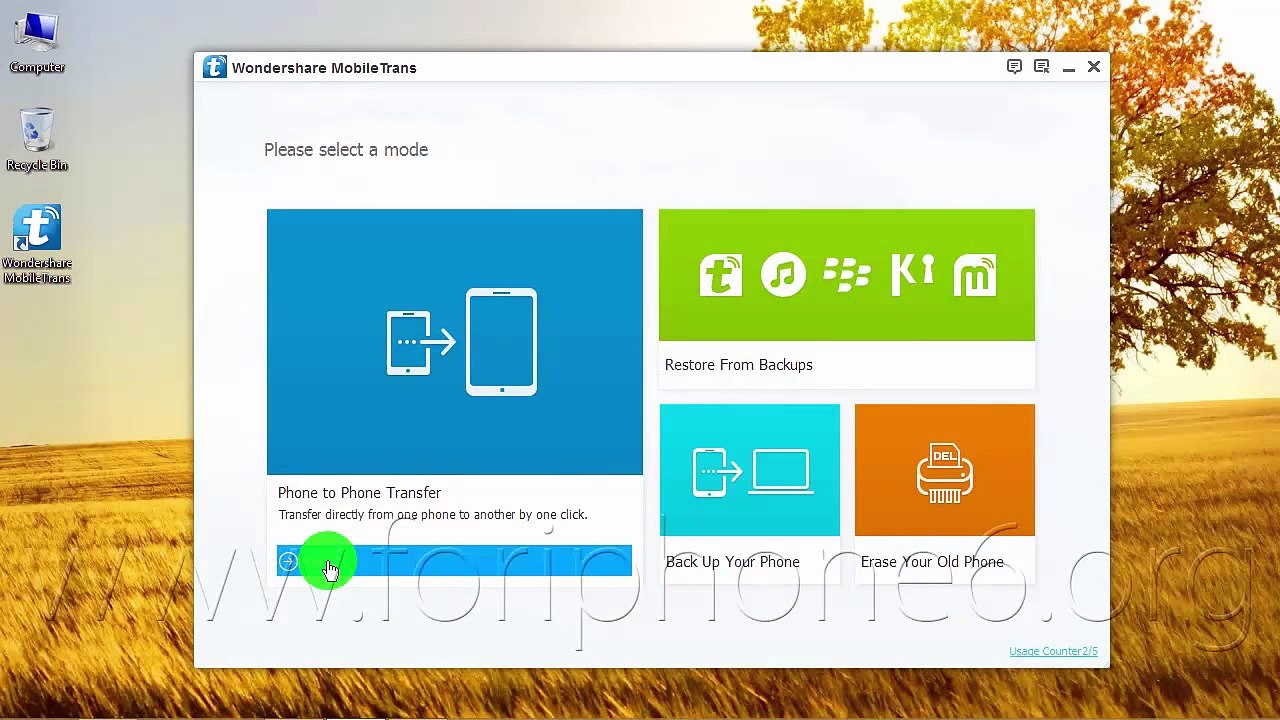This screenshot has height=720, width=1280.
Task: Click the BlackBerry backup icon
Action: [847, 275]
